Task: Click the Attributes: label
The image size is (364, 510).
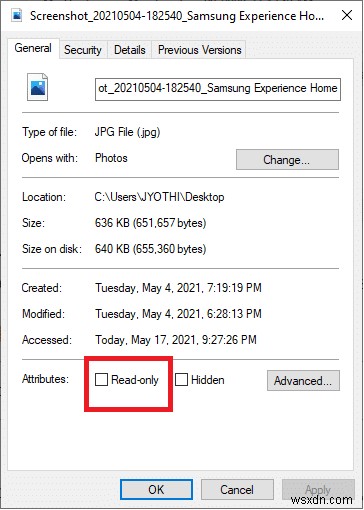Action: click(x=45, y=379)
